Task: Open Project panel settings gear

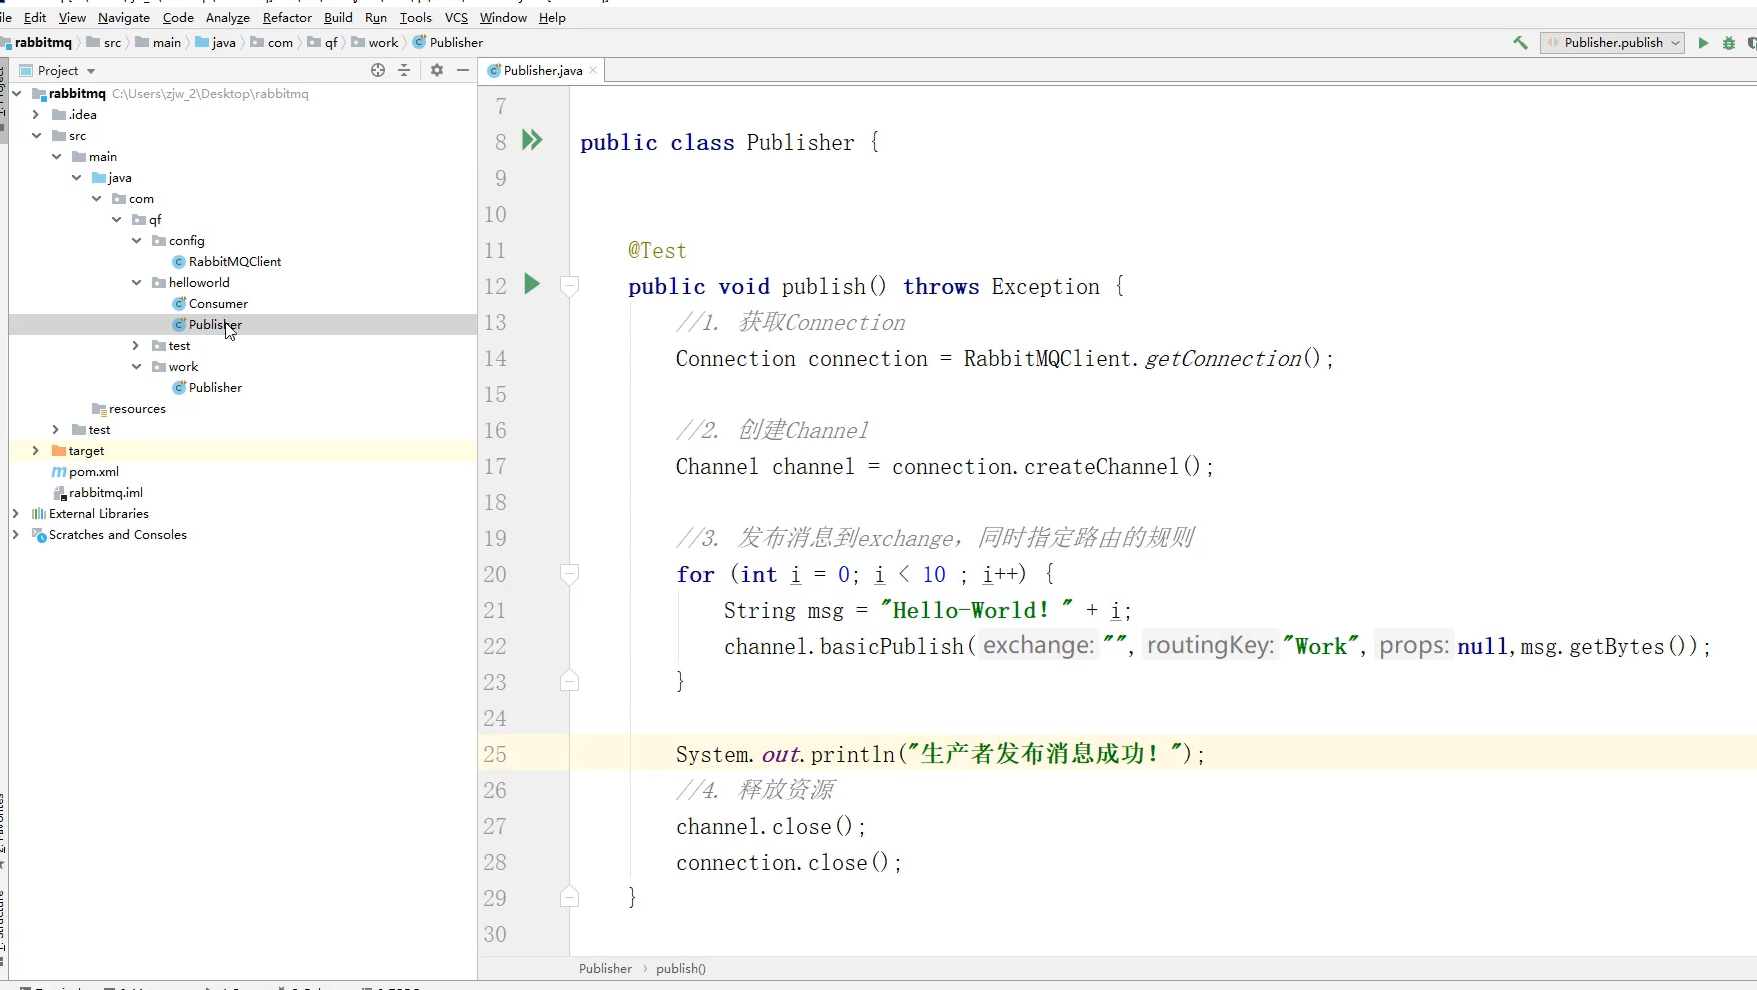Action: (437, 70)
